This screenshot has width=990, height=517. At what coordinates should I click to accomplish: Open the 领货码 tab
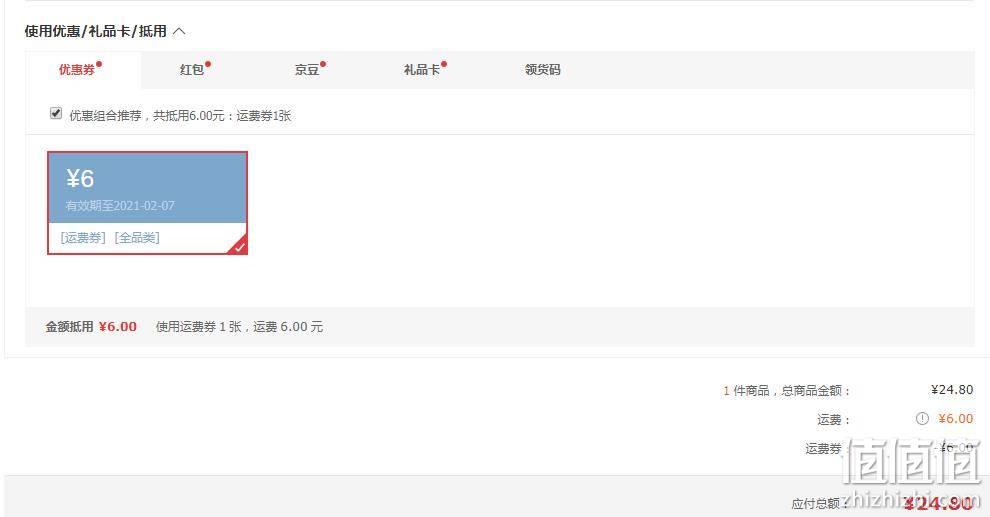542,69
